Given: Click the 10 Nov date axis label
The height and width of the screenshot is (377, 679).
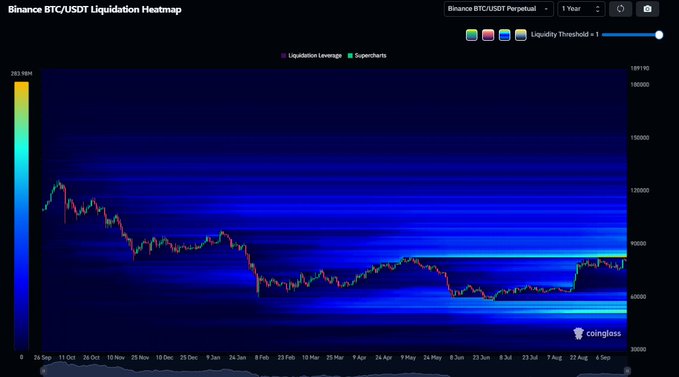Looking at the screenshot, I should click(x=116, y=358).
